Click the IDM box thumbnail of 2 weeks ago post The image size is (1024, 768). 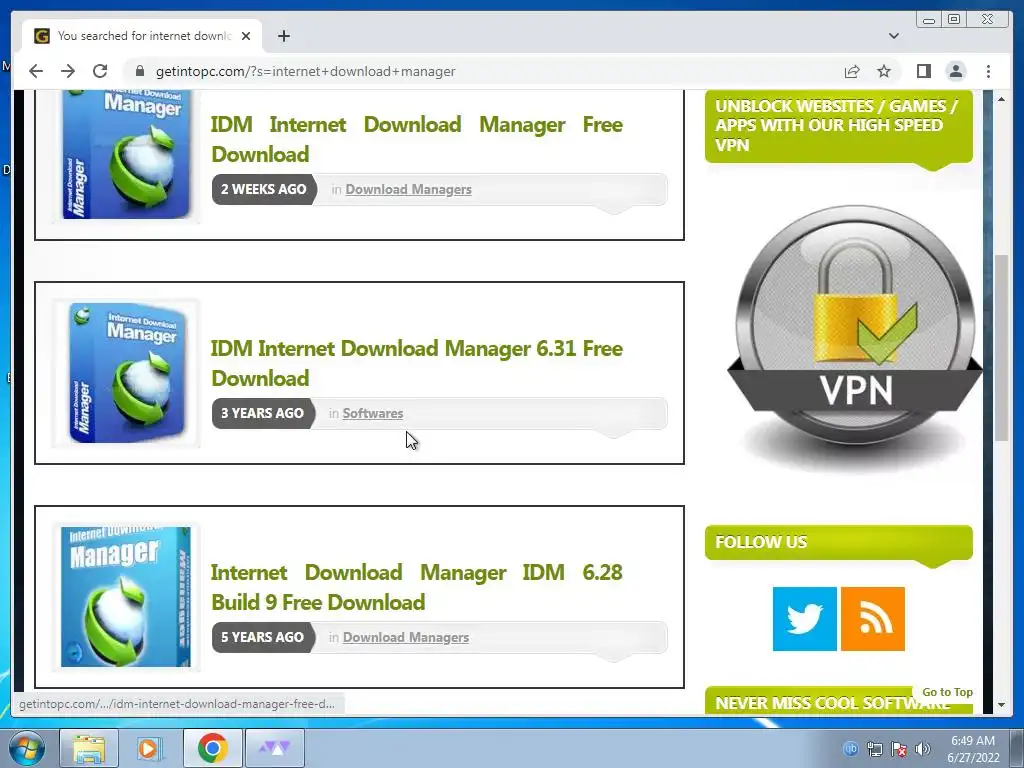[126, 155]
